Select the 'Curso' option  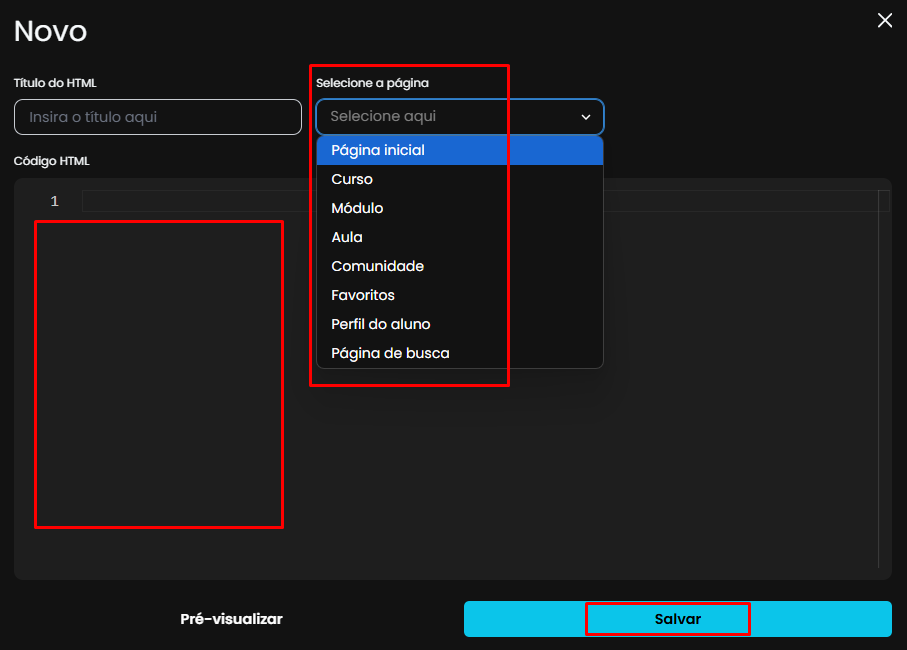tap(460, 179)
